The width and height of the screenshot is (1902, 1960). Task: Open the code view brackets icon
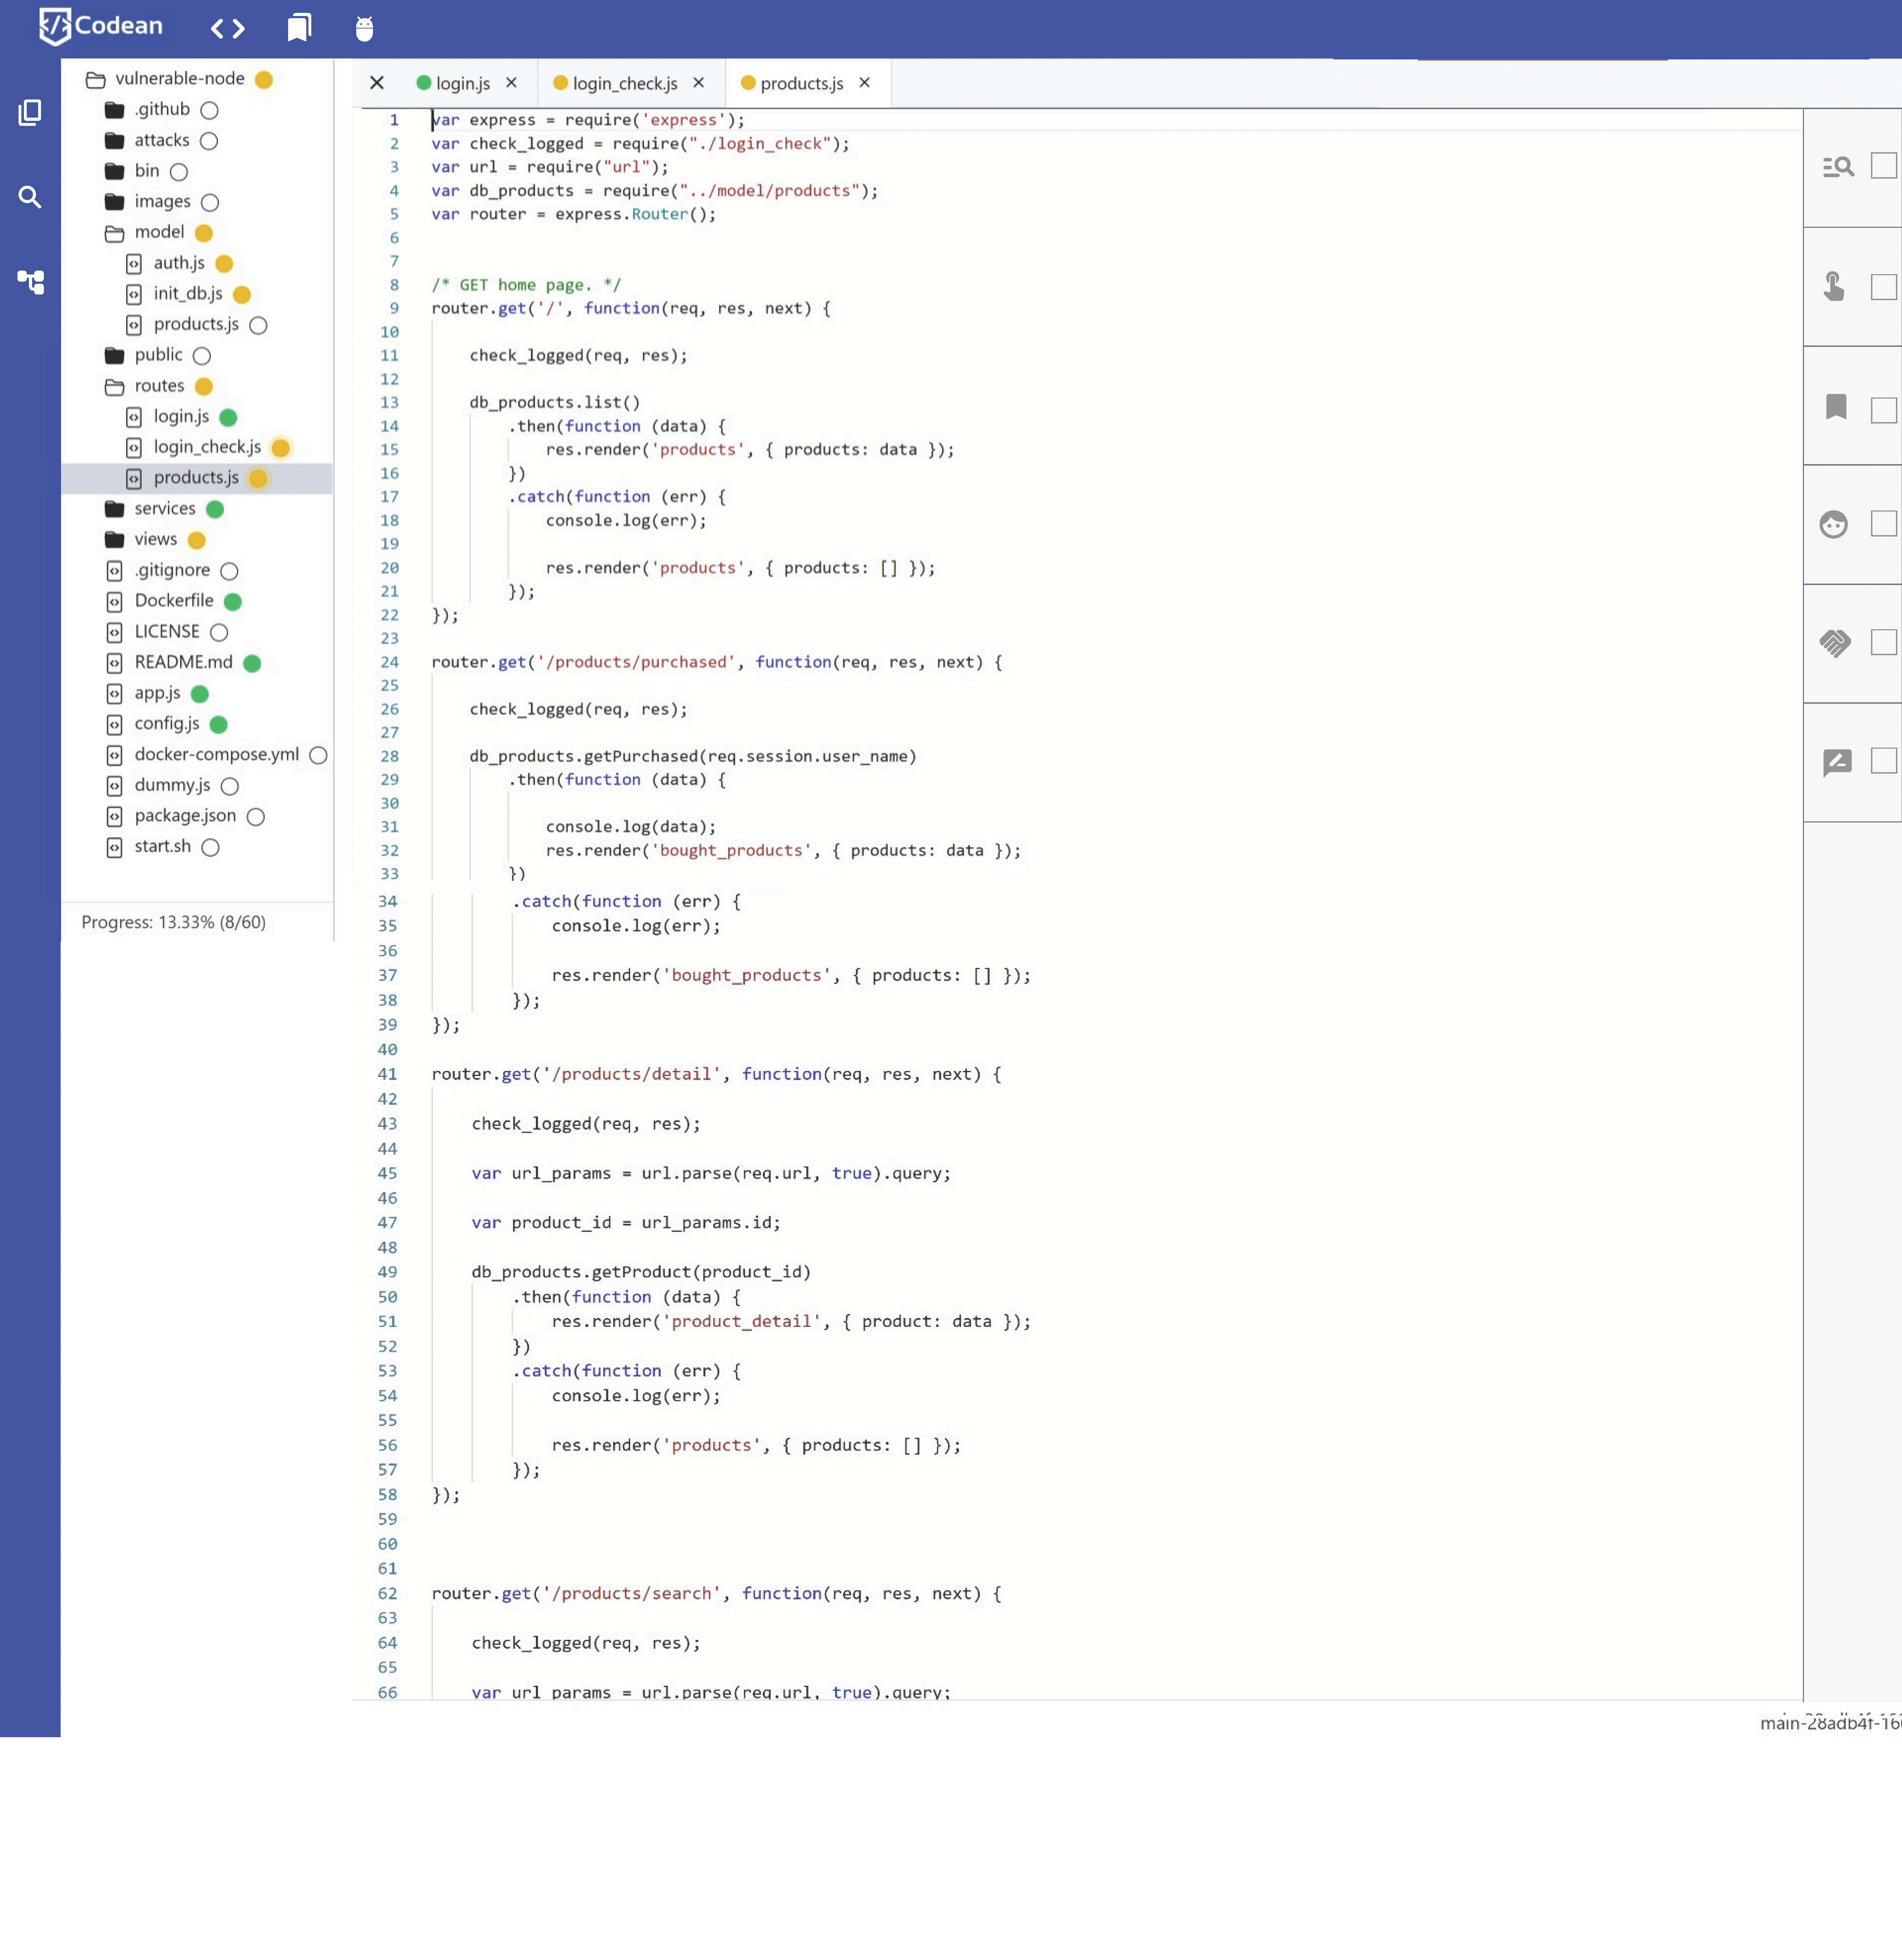(227, 28)
